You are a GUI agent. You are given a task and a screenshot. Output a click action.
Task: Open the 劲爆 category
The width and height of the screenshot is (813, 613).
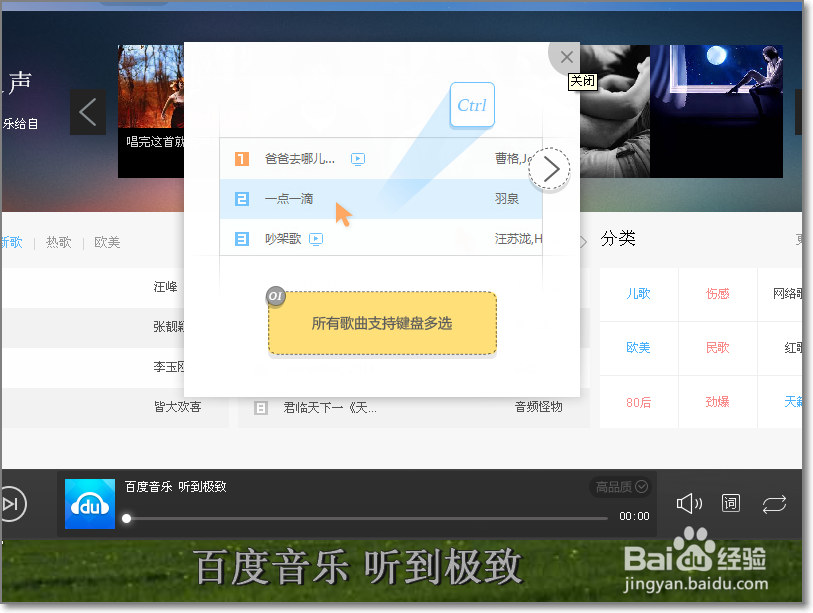[x=718, y=402]
